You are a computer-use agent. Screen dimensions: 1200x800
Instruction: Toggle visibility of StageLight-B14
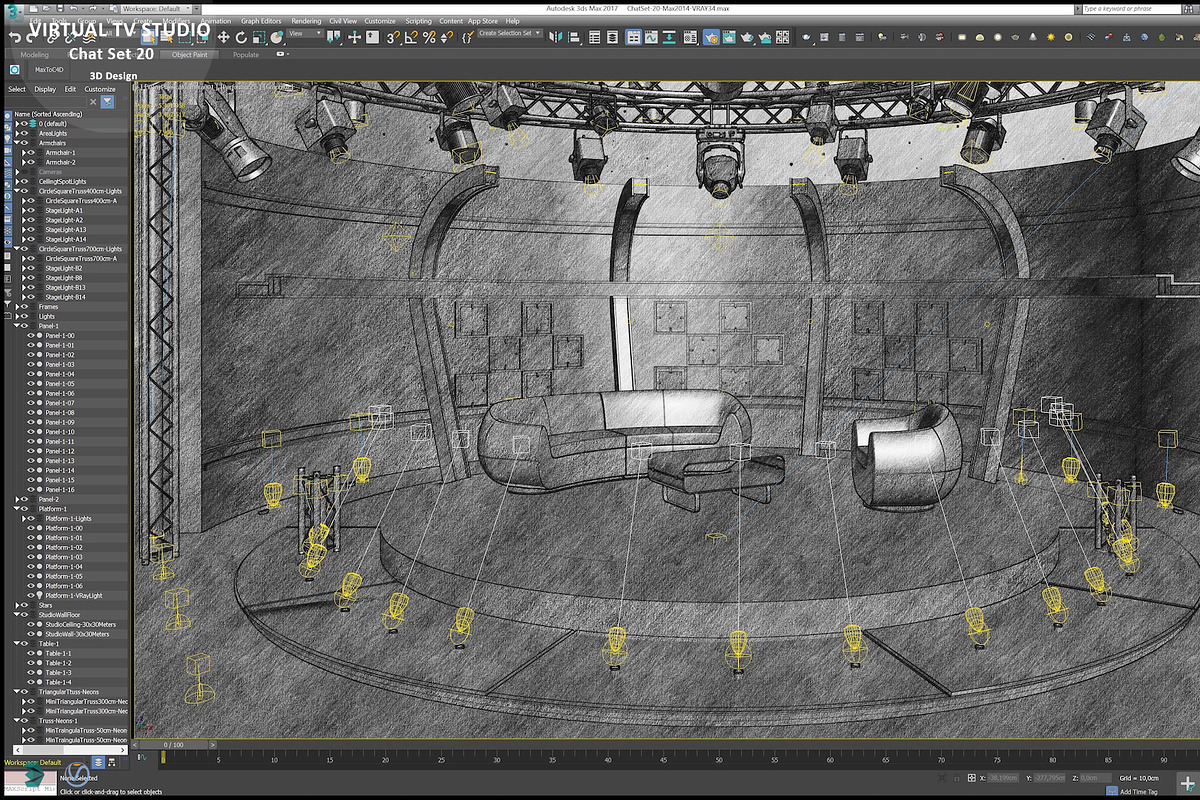[31, 297]
